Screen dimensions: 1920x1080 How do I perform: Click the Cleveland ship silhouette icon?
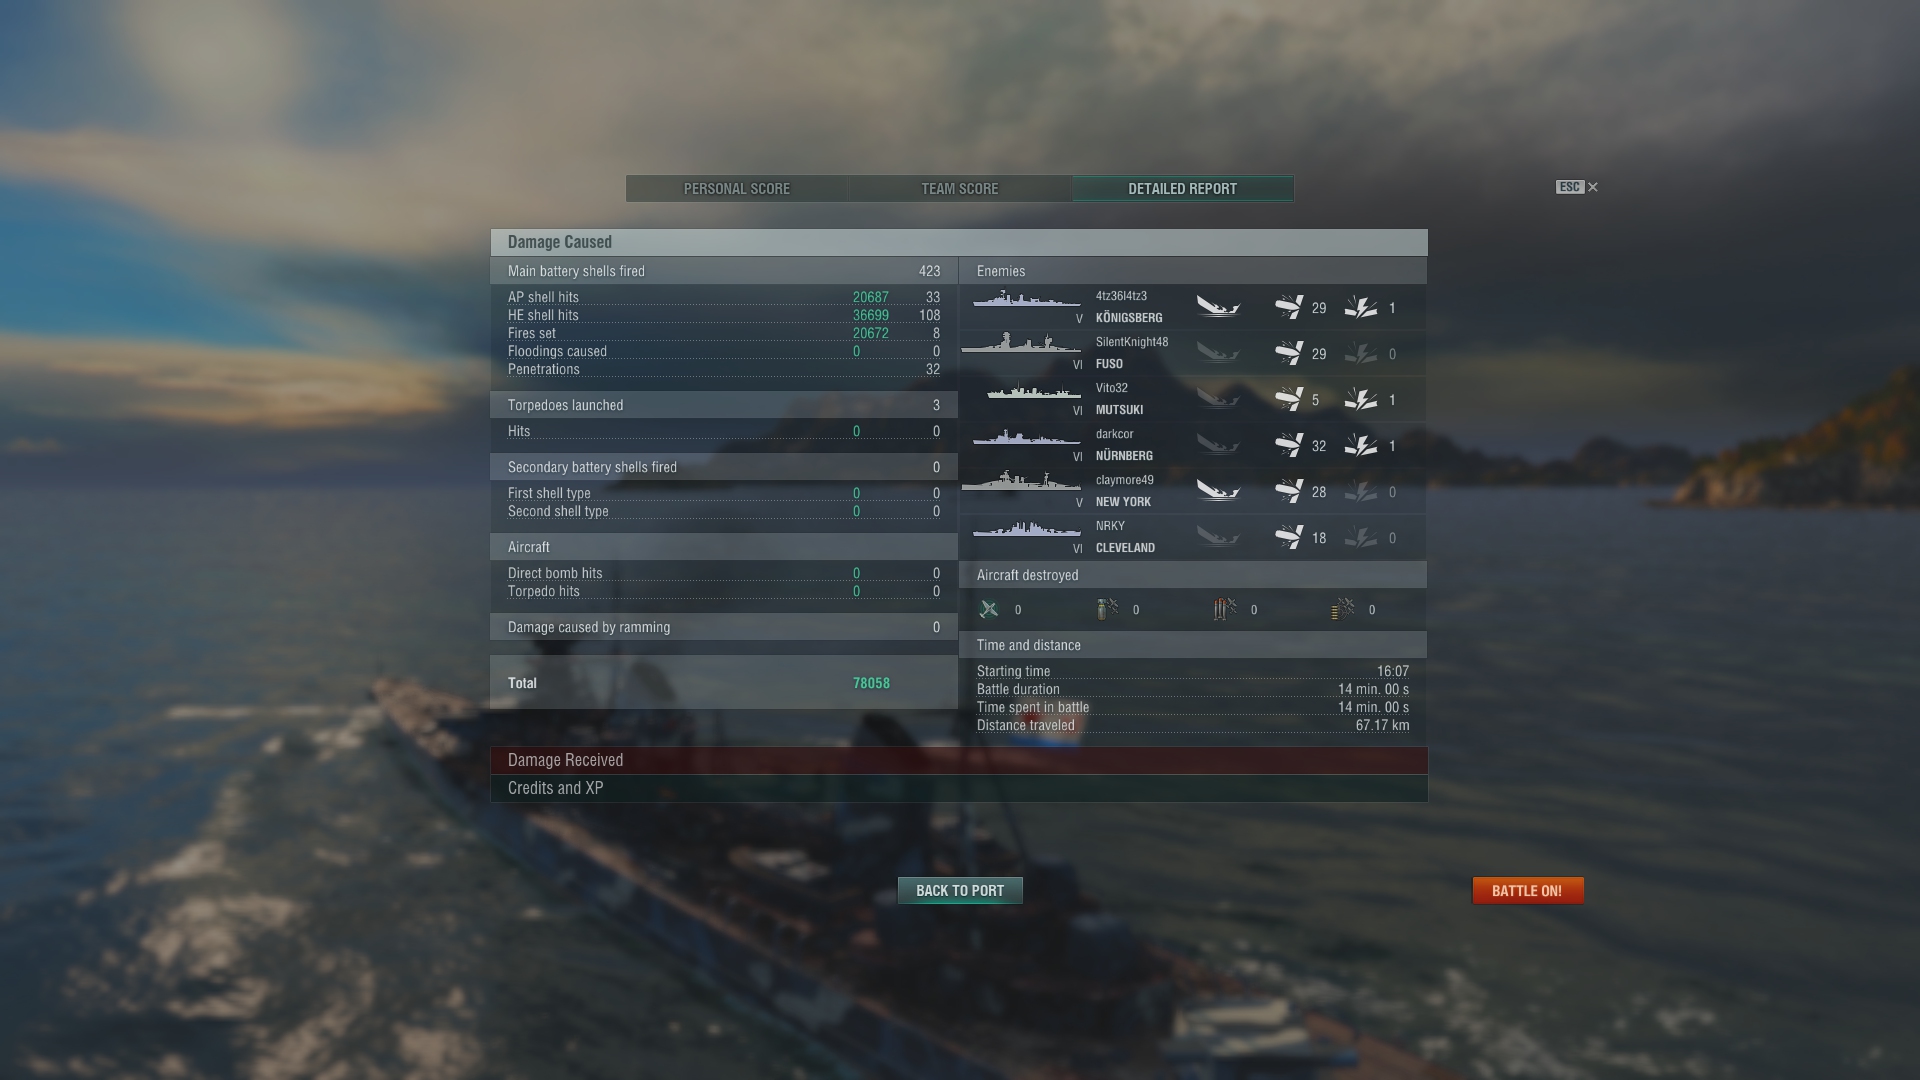[1027, 529]
